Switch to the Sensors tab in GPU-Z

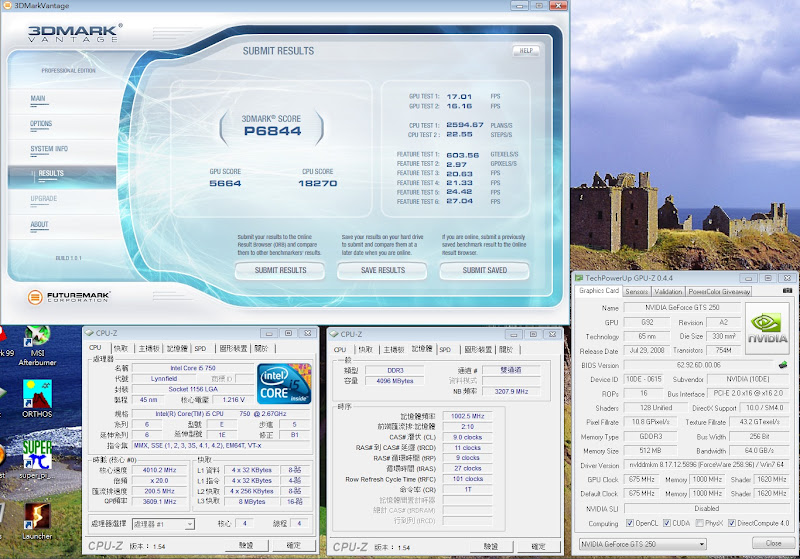pyautogui.click(x=636, y=291)
